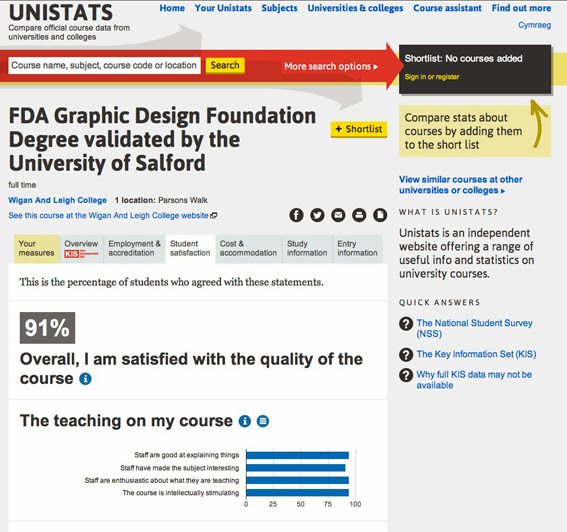This screenshot has width=567, height=532.
Task: Click the 'The course is intellectually stimulating' bar
Action: 297,493
